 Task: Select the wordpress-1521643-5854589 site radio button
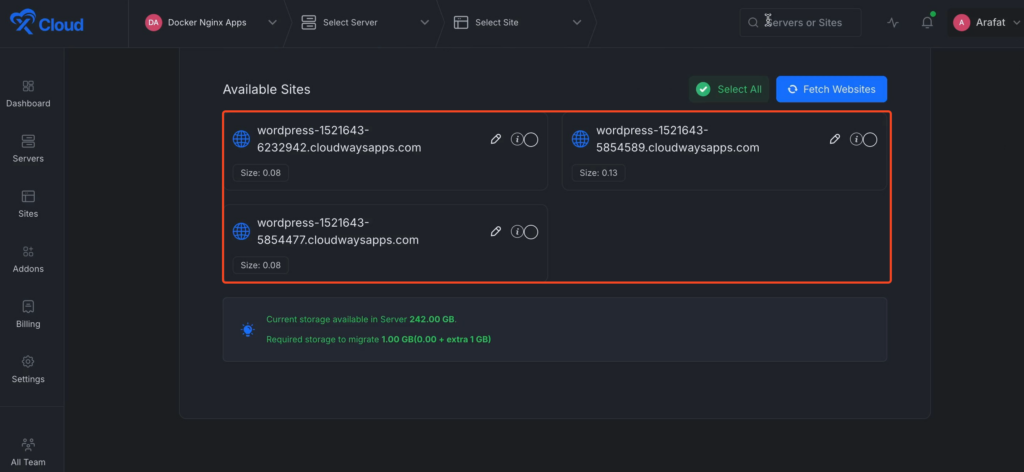tap(870, 140)
